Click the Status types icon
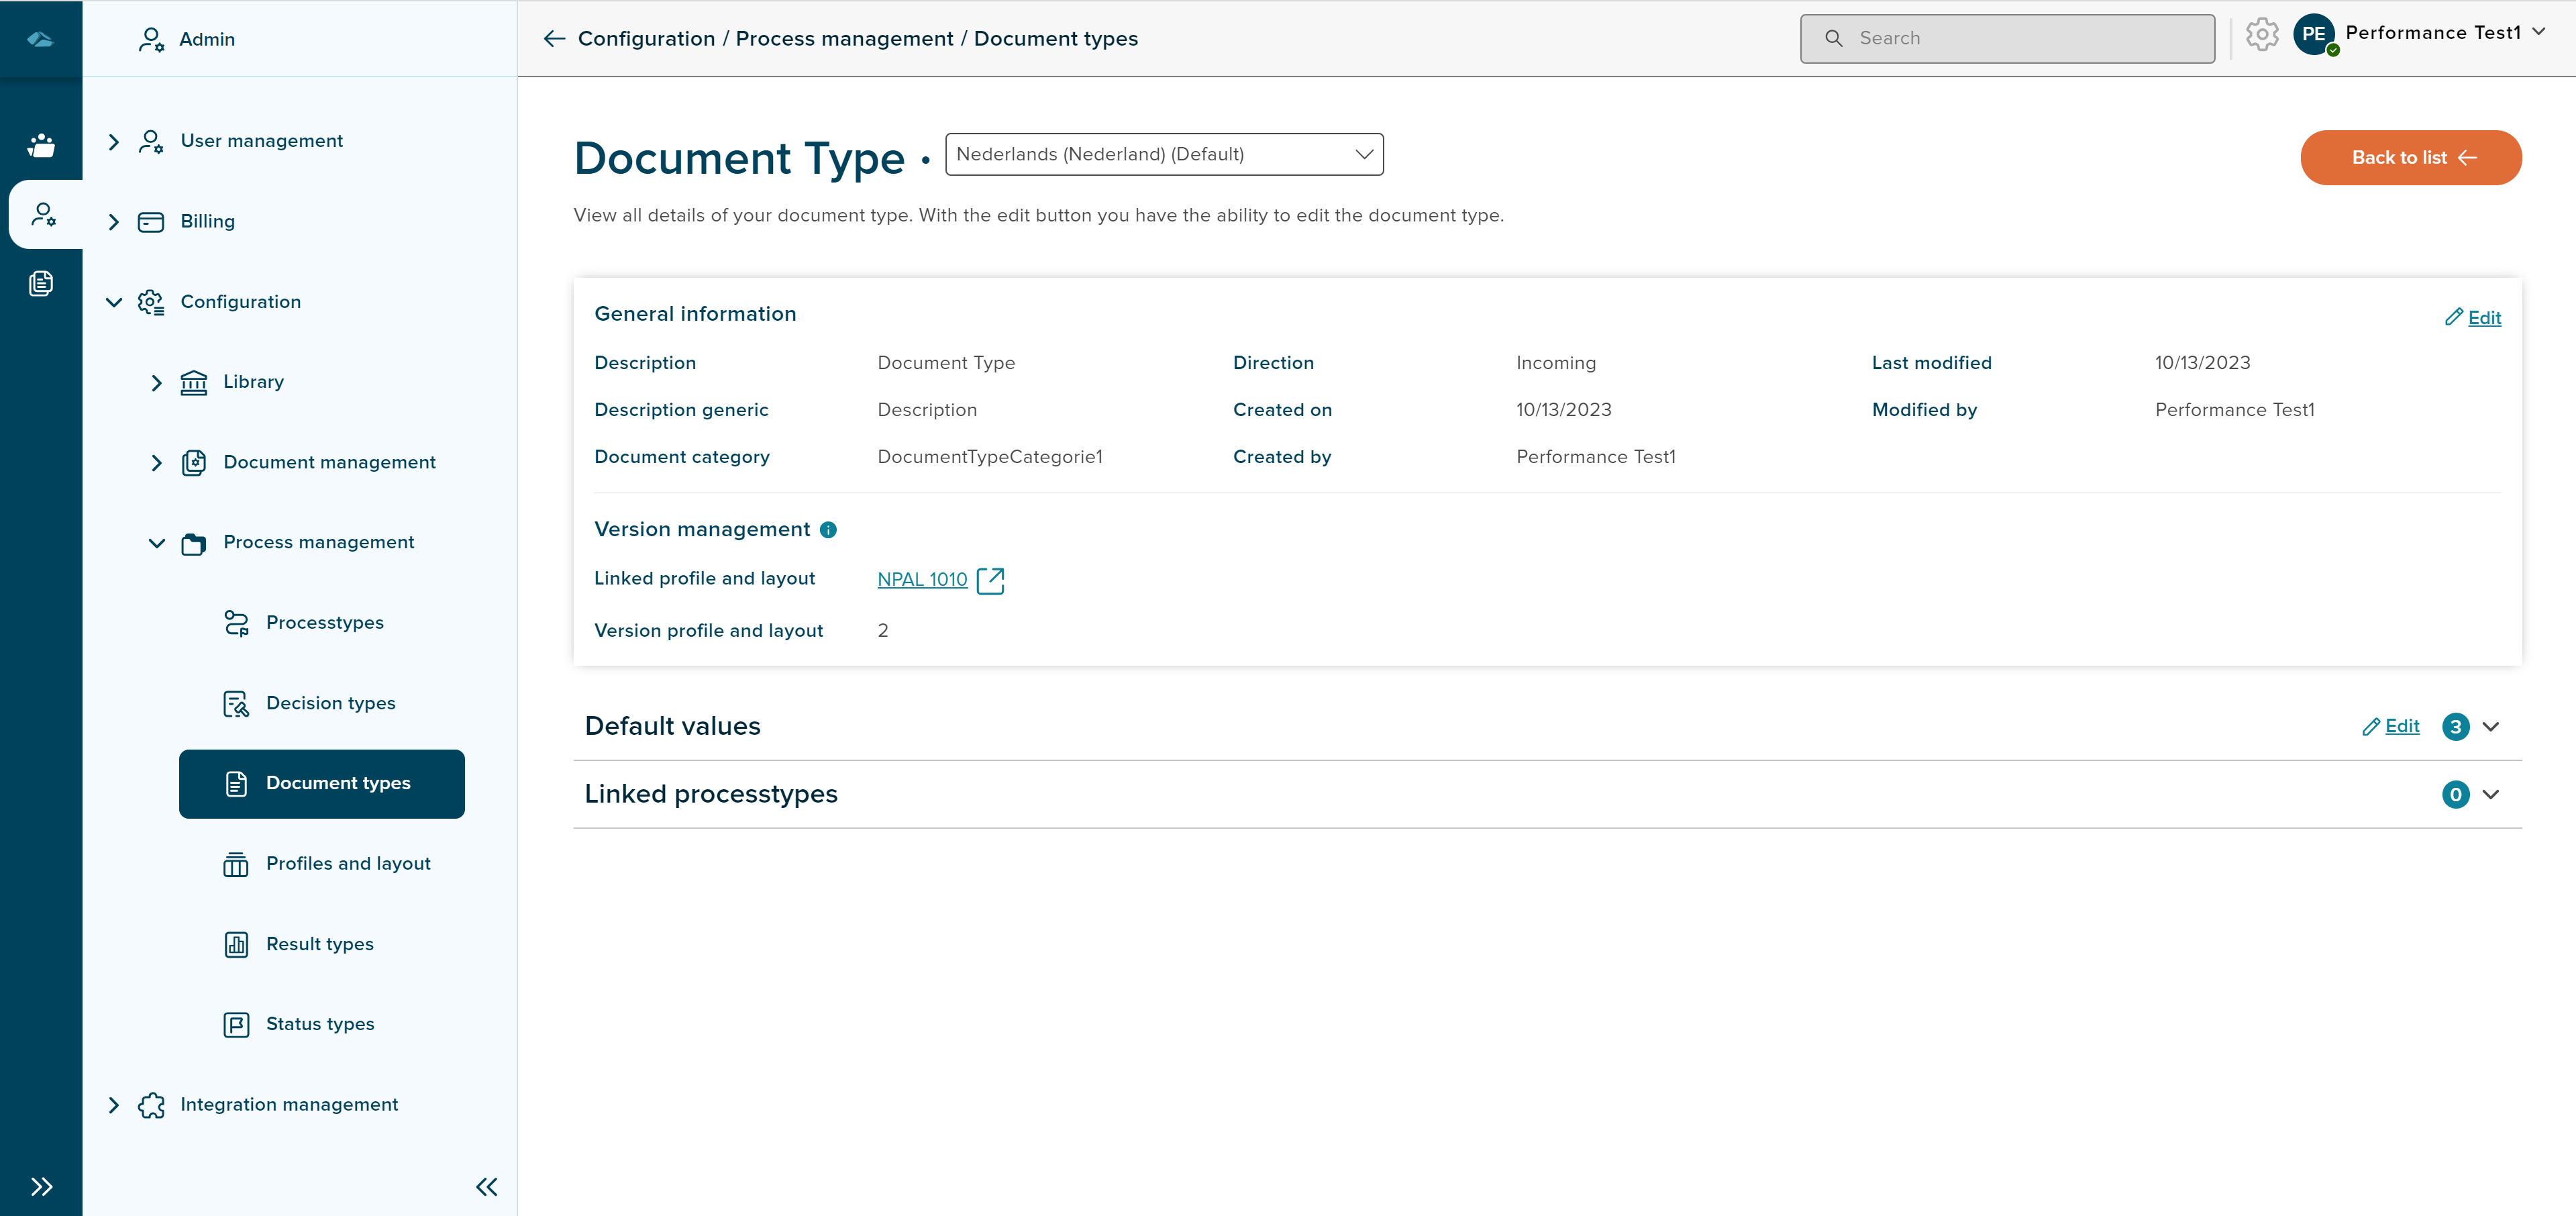Screen dimensions: 2576x1216 point(236,1024)
